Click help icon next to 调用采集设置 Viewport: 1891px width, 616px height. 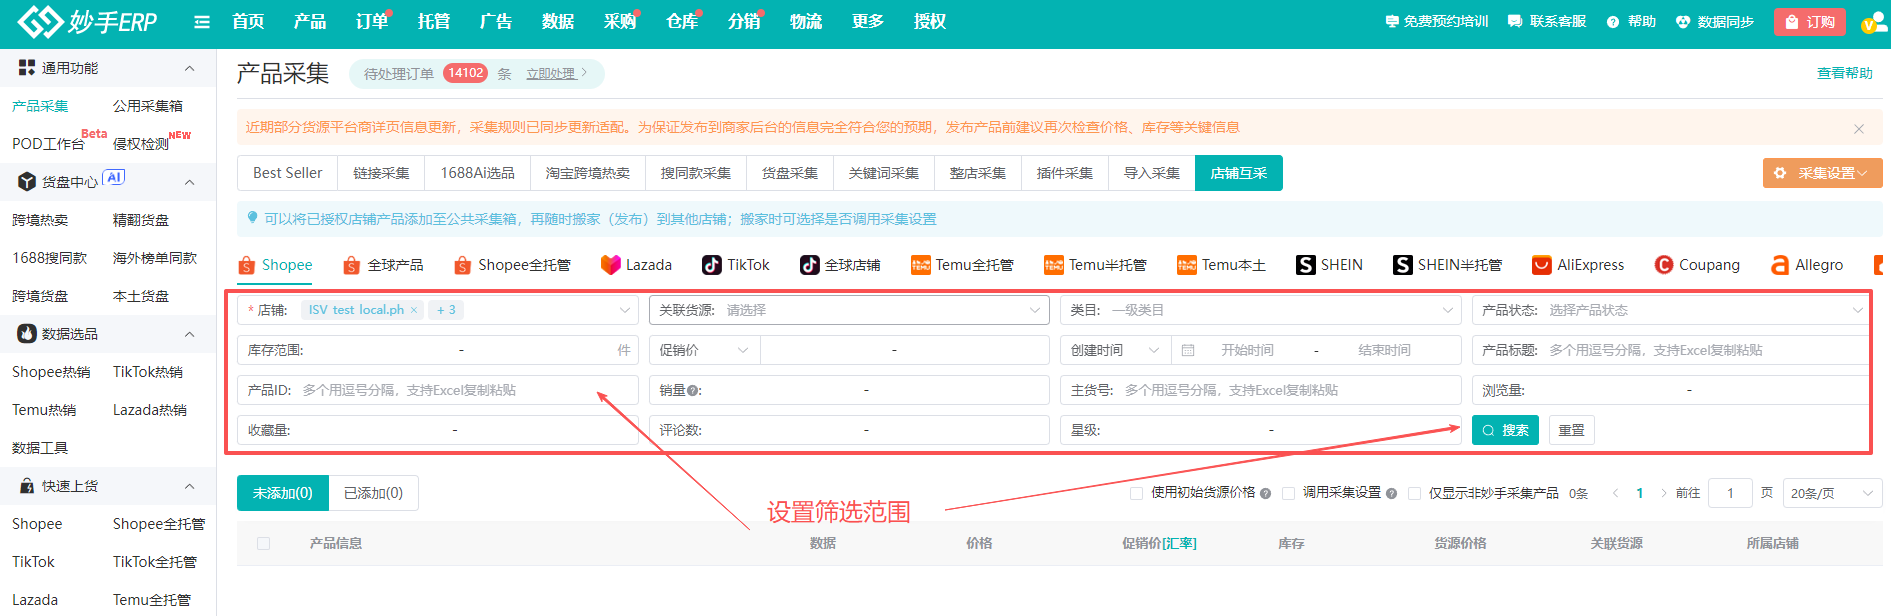tap(1391, 493)
